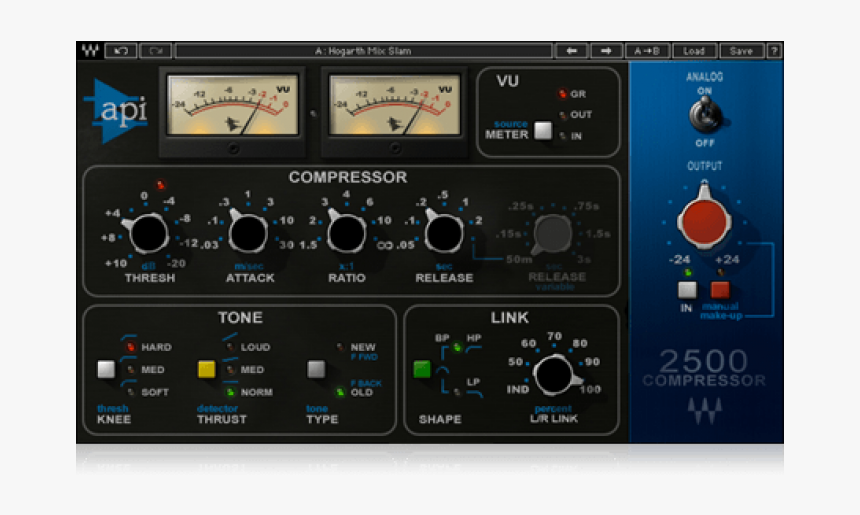Go to previous preset with left arrow
The height and width of the screenshot is (515, 860).
571,51
